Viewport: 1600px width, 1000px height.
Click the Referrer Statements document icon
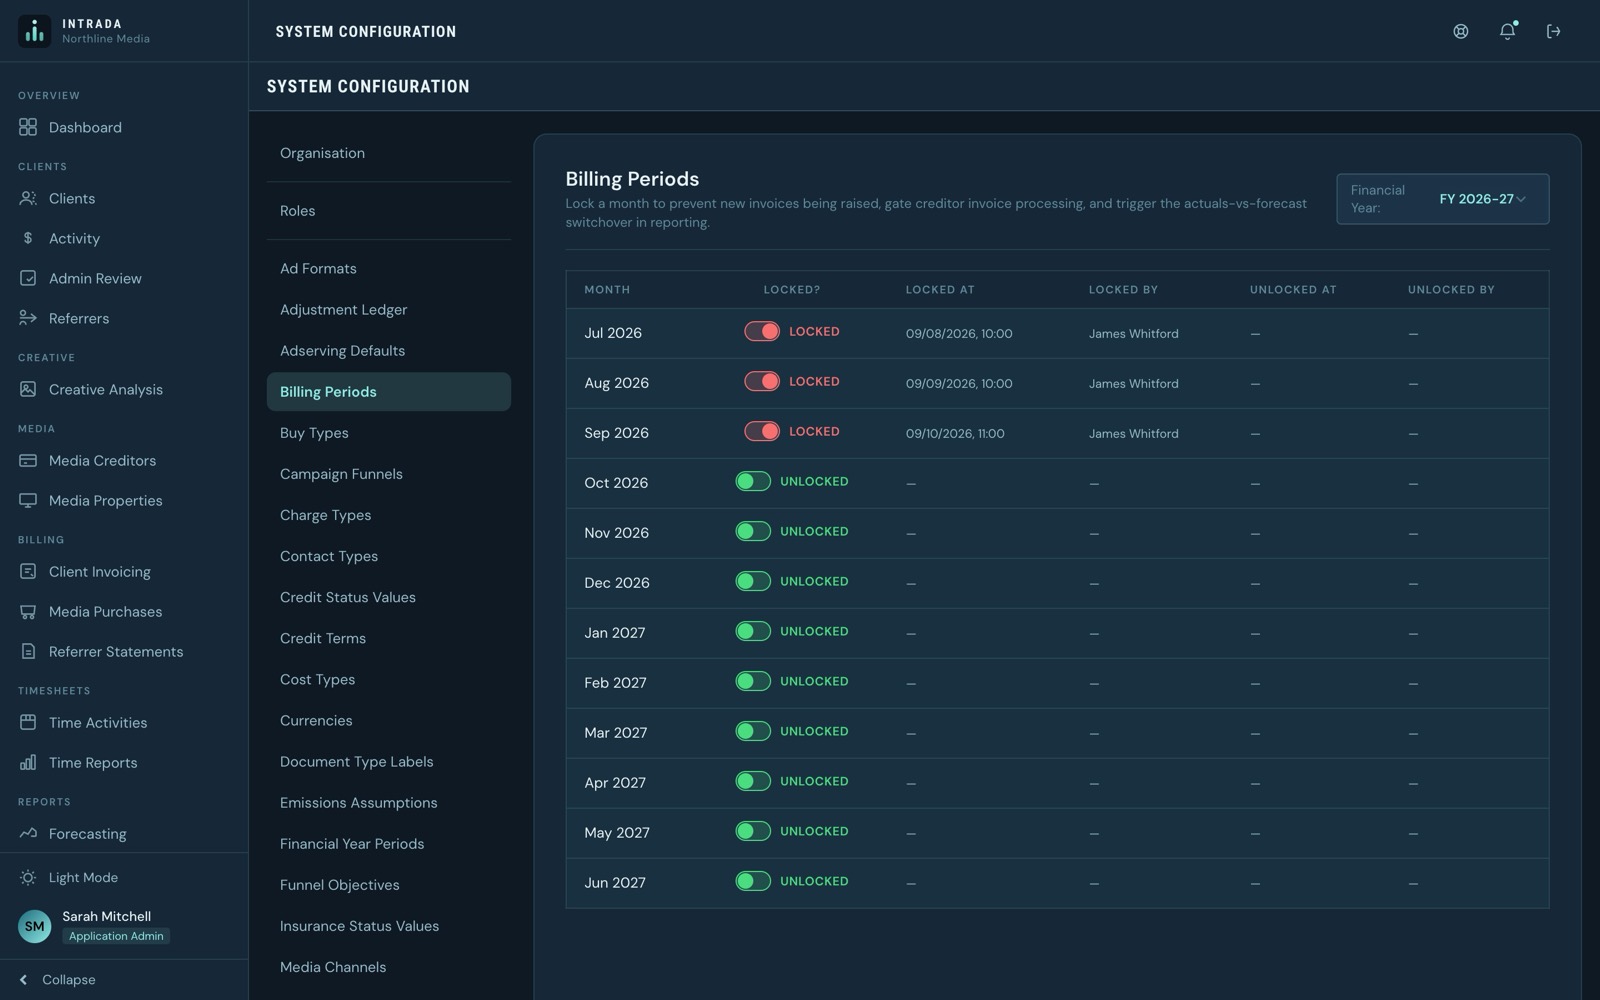pyautogui.click(x=28, y=651)
